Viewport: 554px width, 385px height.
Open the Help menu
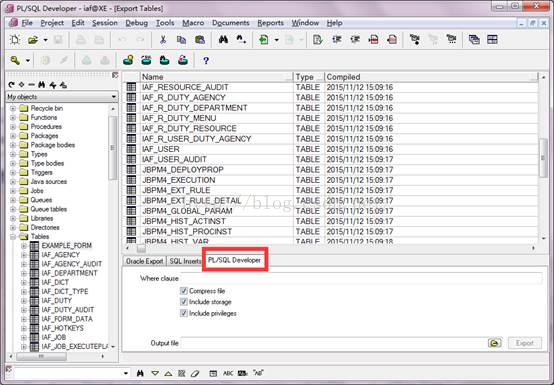coord(334,23)
